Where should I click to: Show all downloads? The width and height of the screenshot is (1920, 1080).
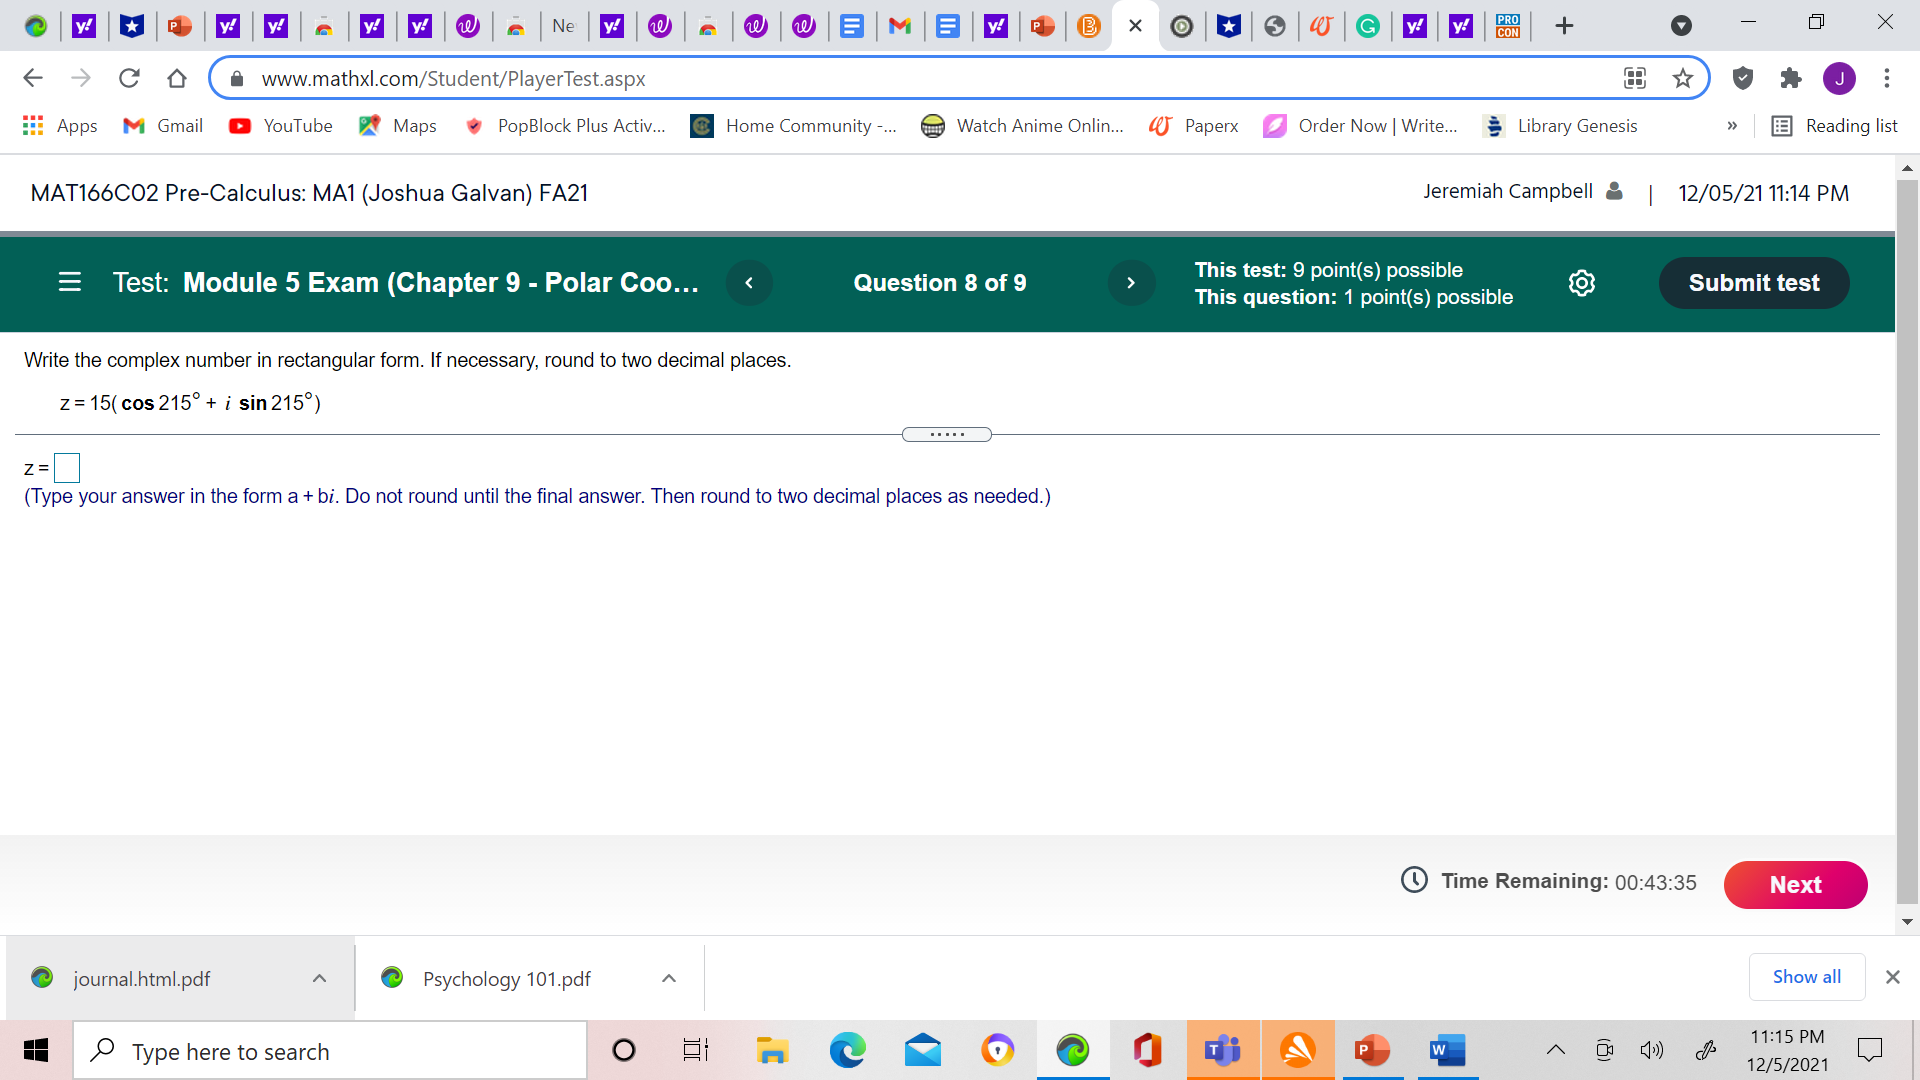point(1806,977)
